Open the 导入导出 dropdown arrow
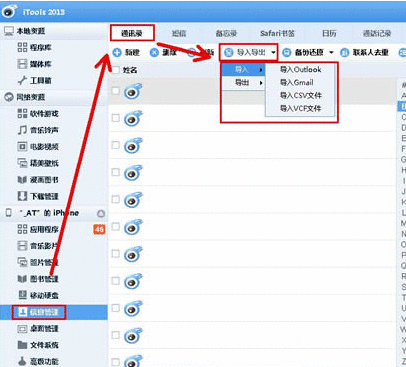Image resolution: width=406 pixels, height=367 pixels. point(273,53)
